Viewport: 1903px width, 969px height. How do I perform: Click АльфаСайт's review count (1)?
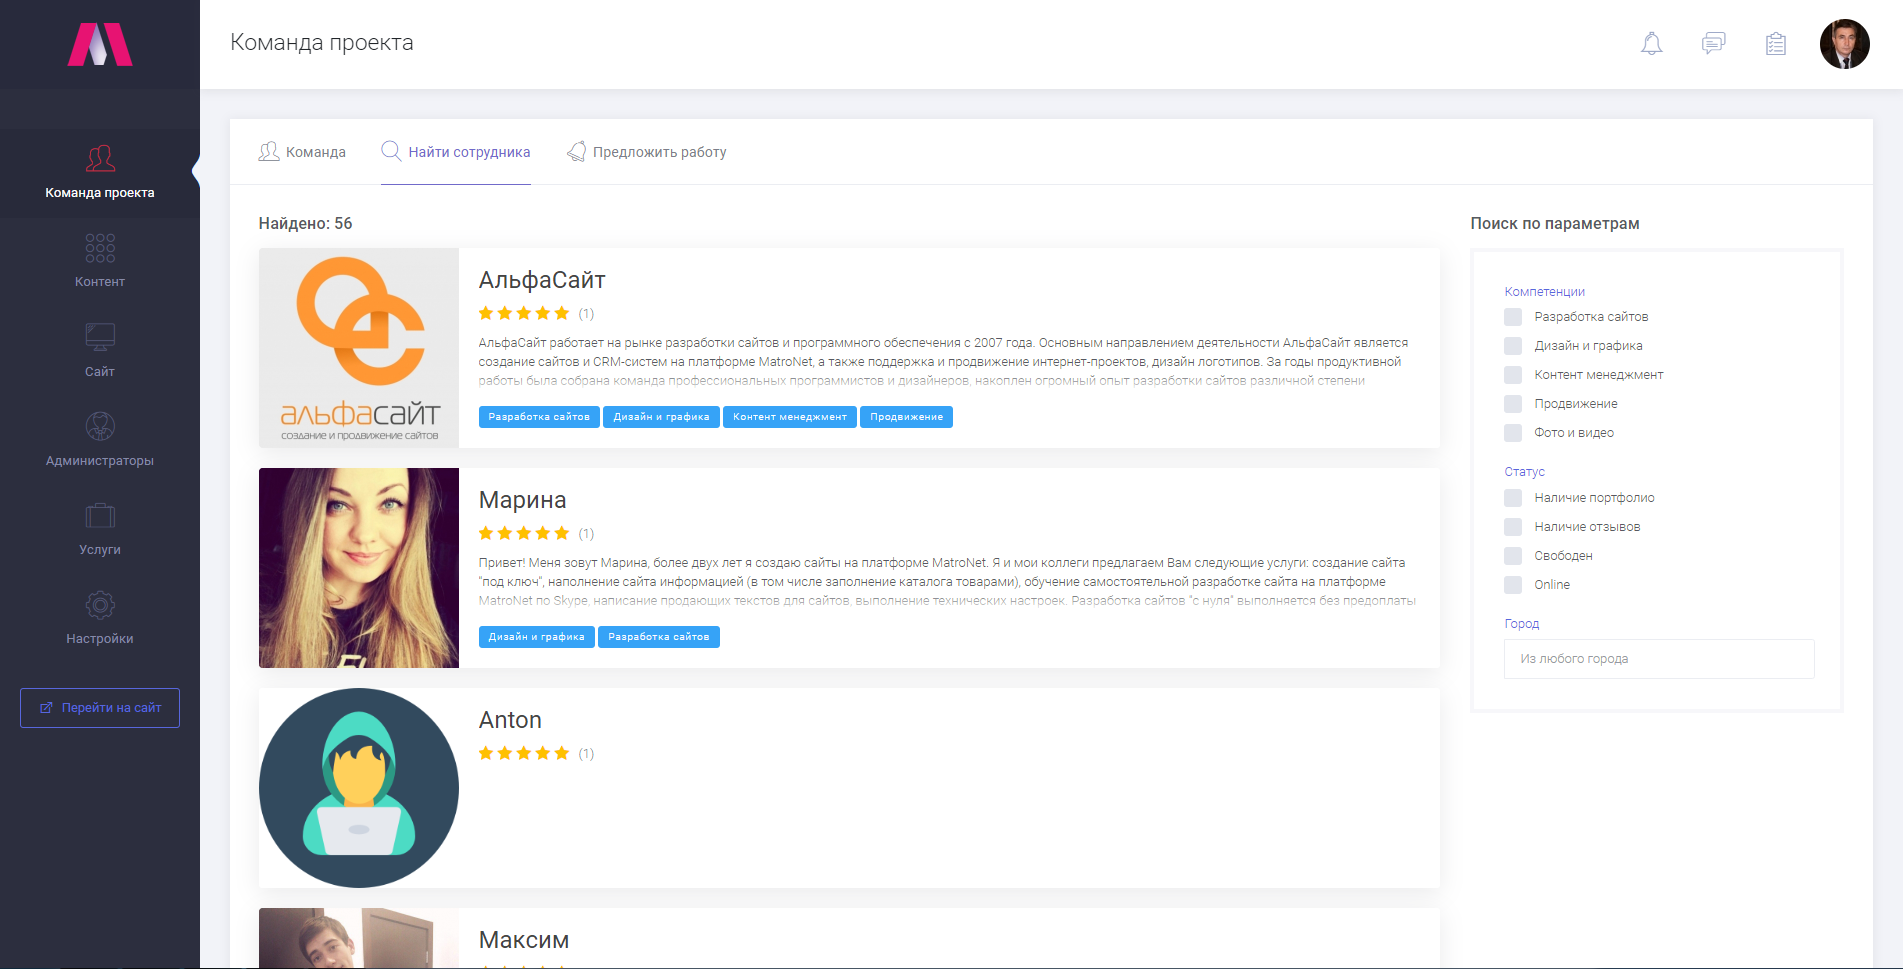coord(586,314)
